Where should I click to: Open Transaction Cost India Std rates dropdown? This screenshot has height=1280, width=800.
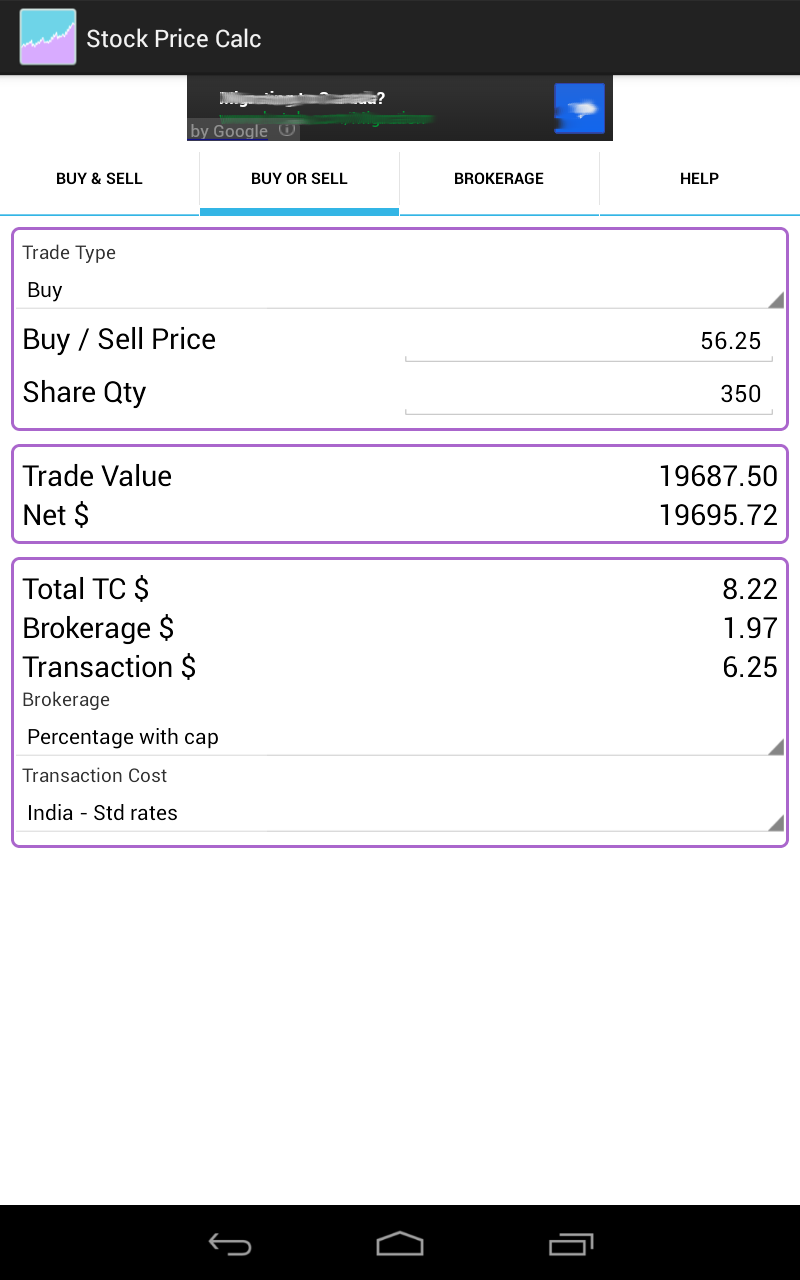click(400, 813)
